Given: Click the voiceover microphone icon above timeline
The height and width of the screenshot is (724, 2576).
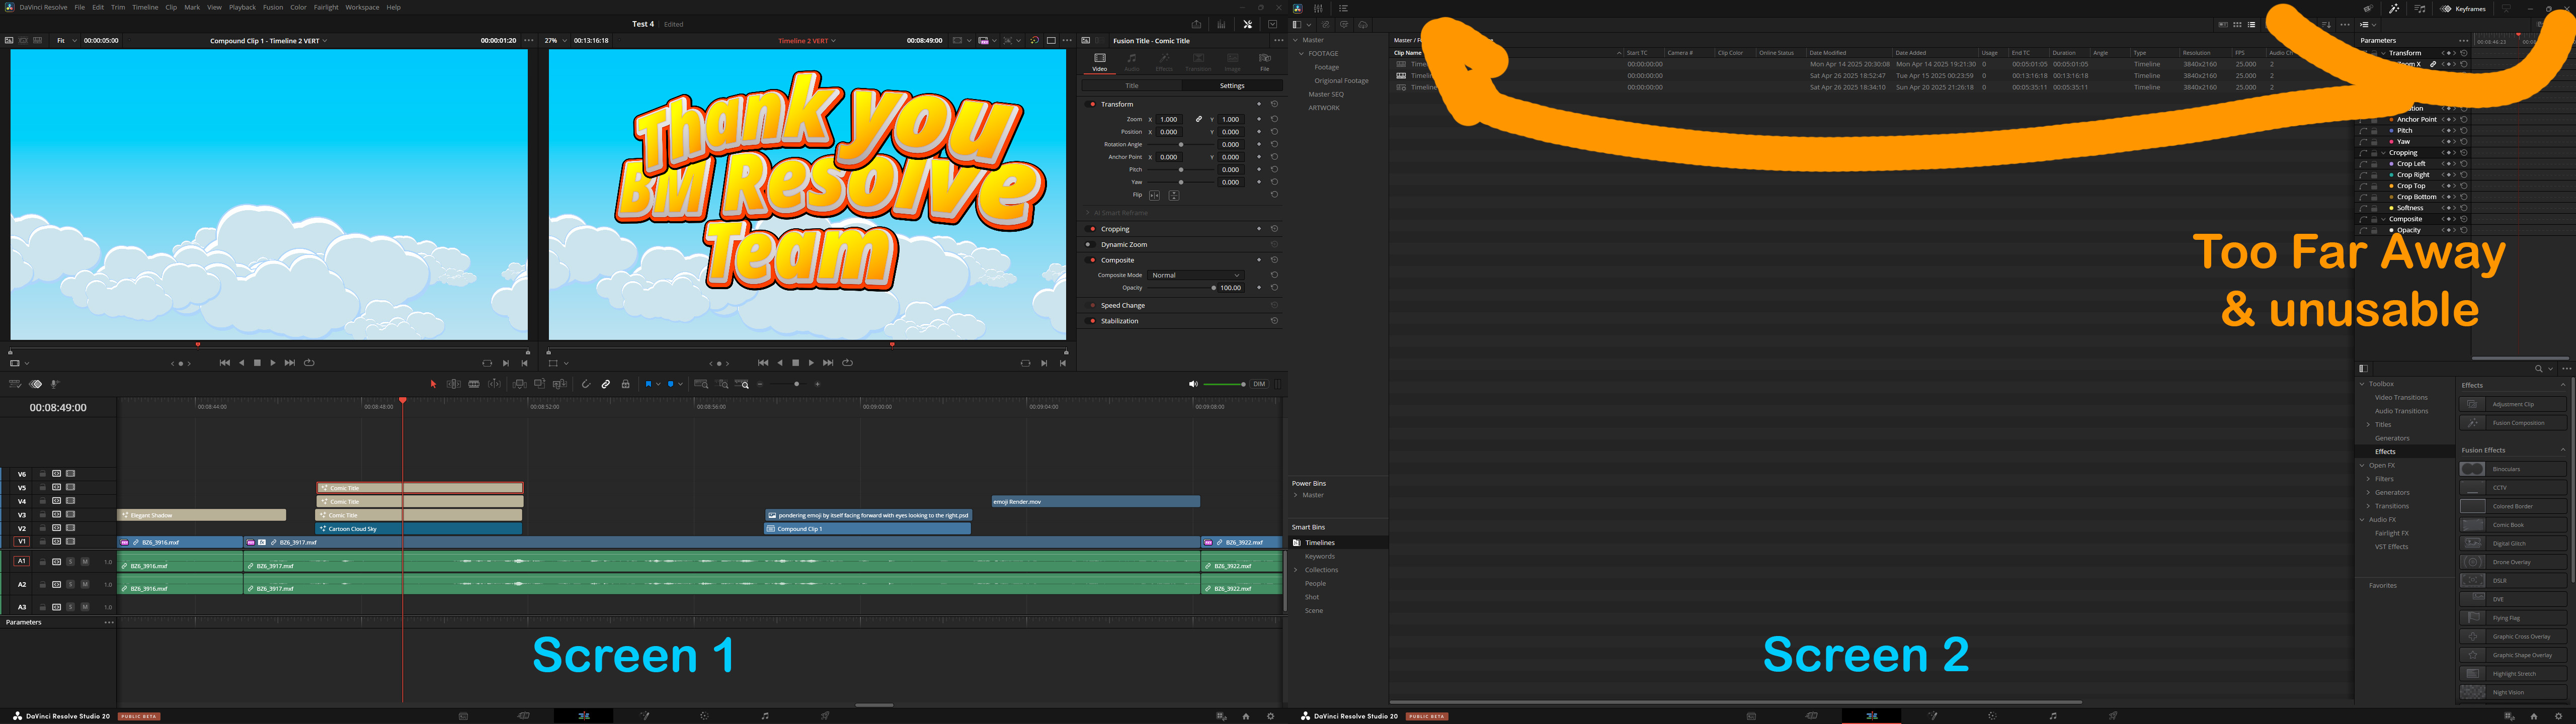Looking at the screenshot, I should [55, 384].
